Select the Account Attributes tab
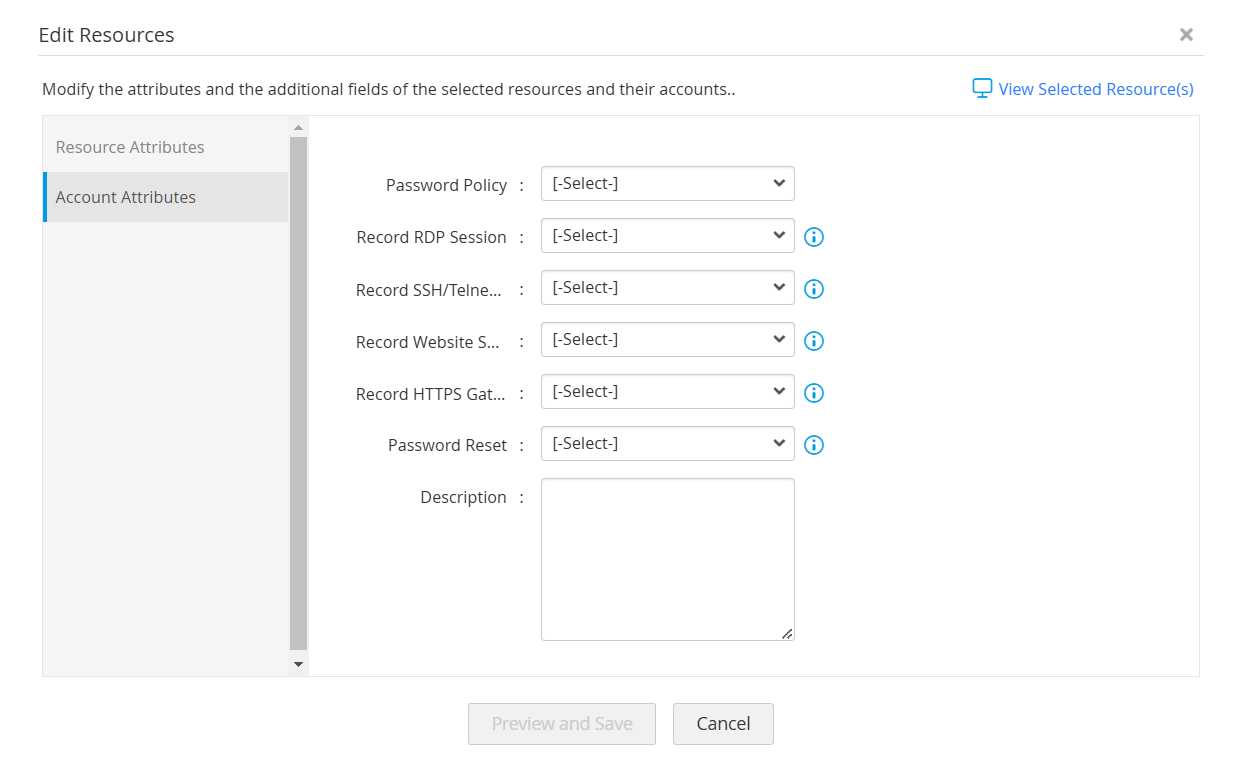 126,197
